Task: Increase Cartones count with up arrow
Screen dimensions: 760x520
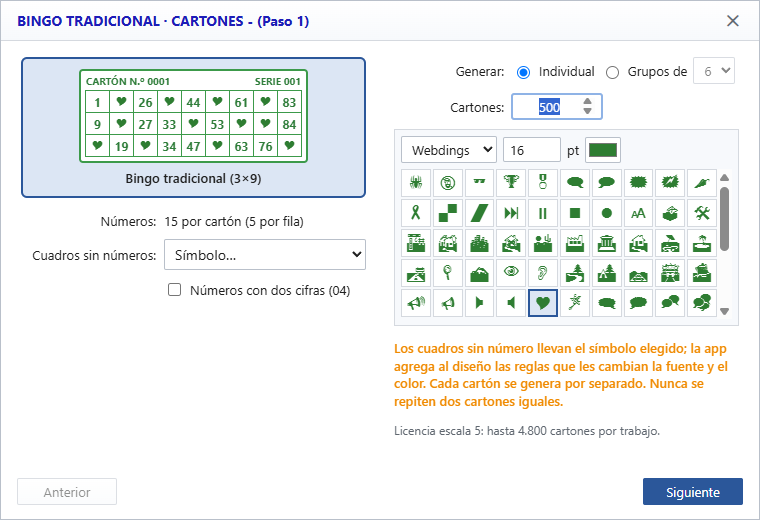Action: (x=587, y=102)
